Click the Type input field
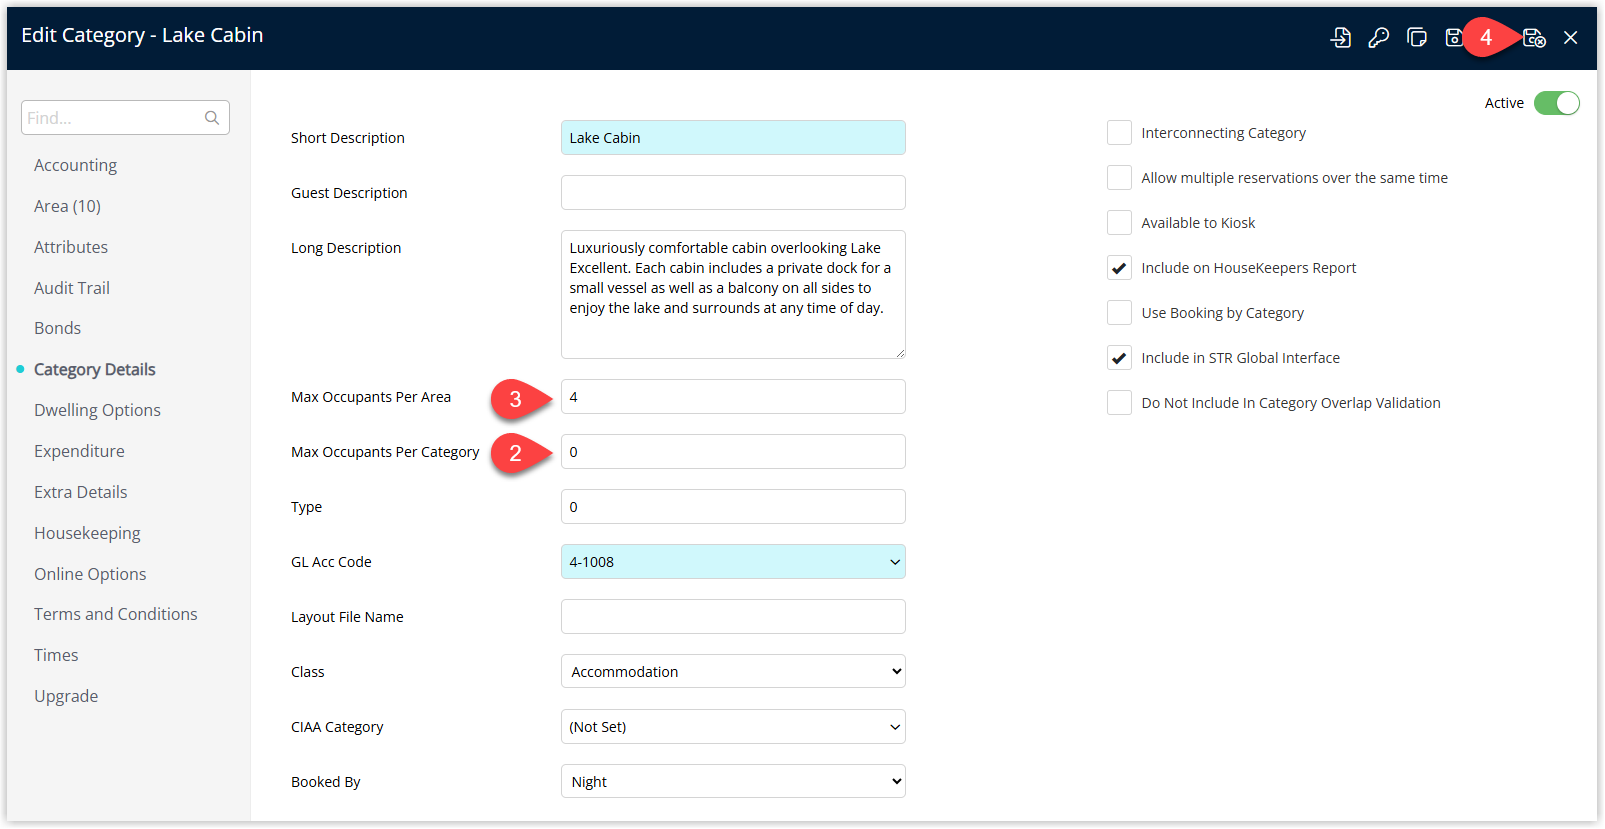1605x829 pixels. click(x=733, y=507)
